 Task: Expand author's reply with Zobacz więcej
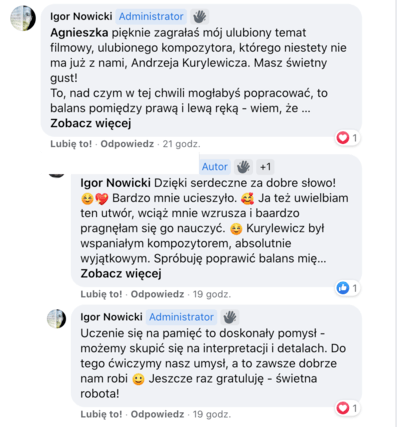coord(121,274)
